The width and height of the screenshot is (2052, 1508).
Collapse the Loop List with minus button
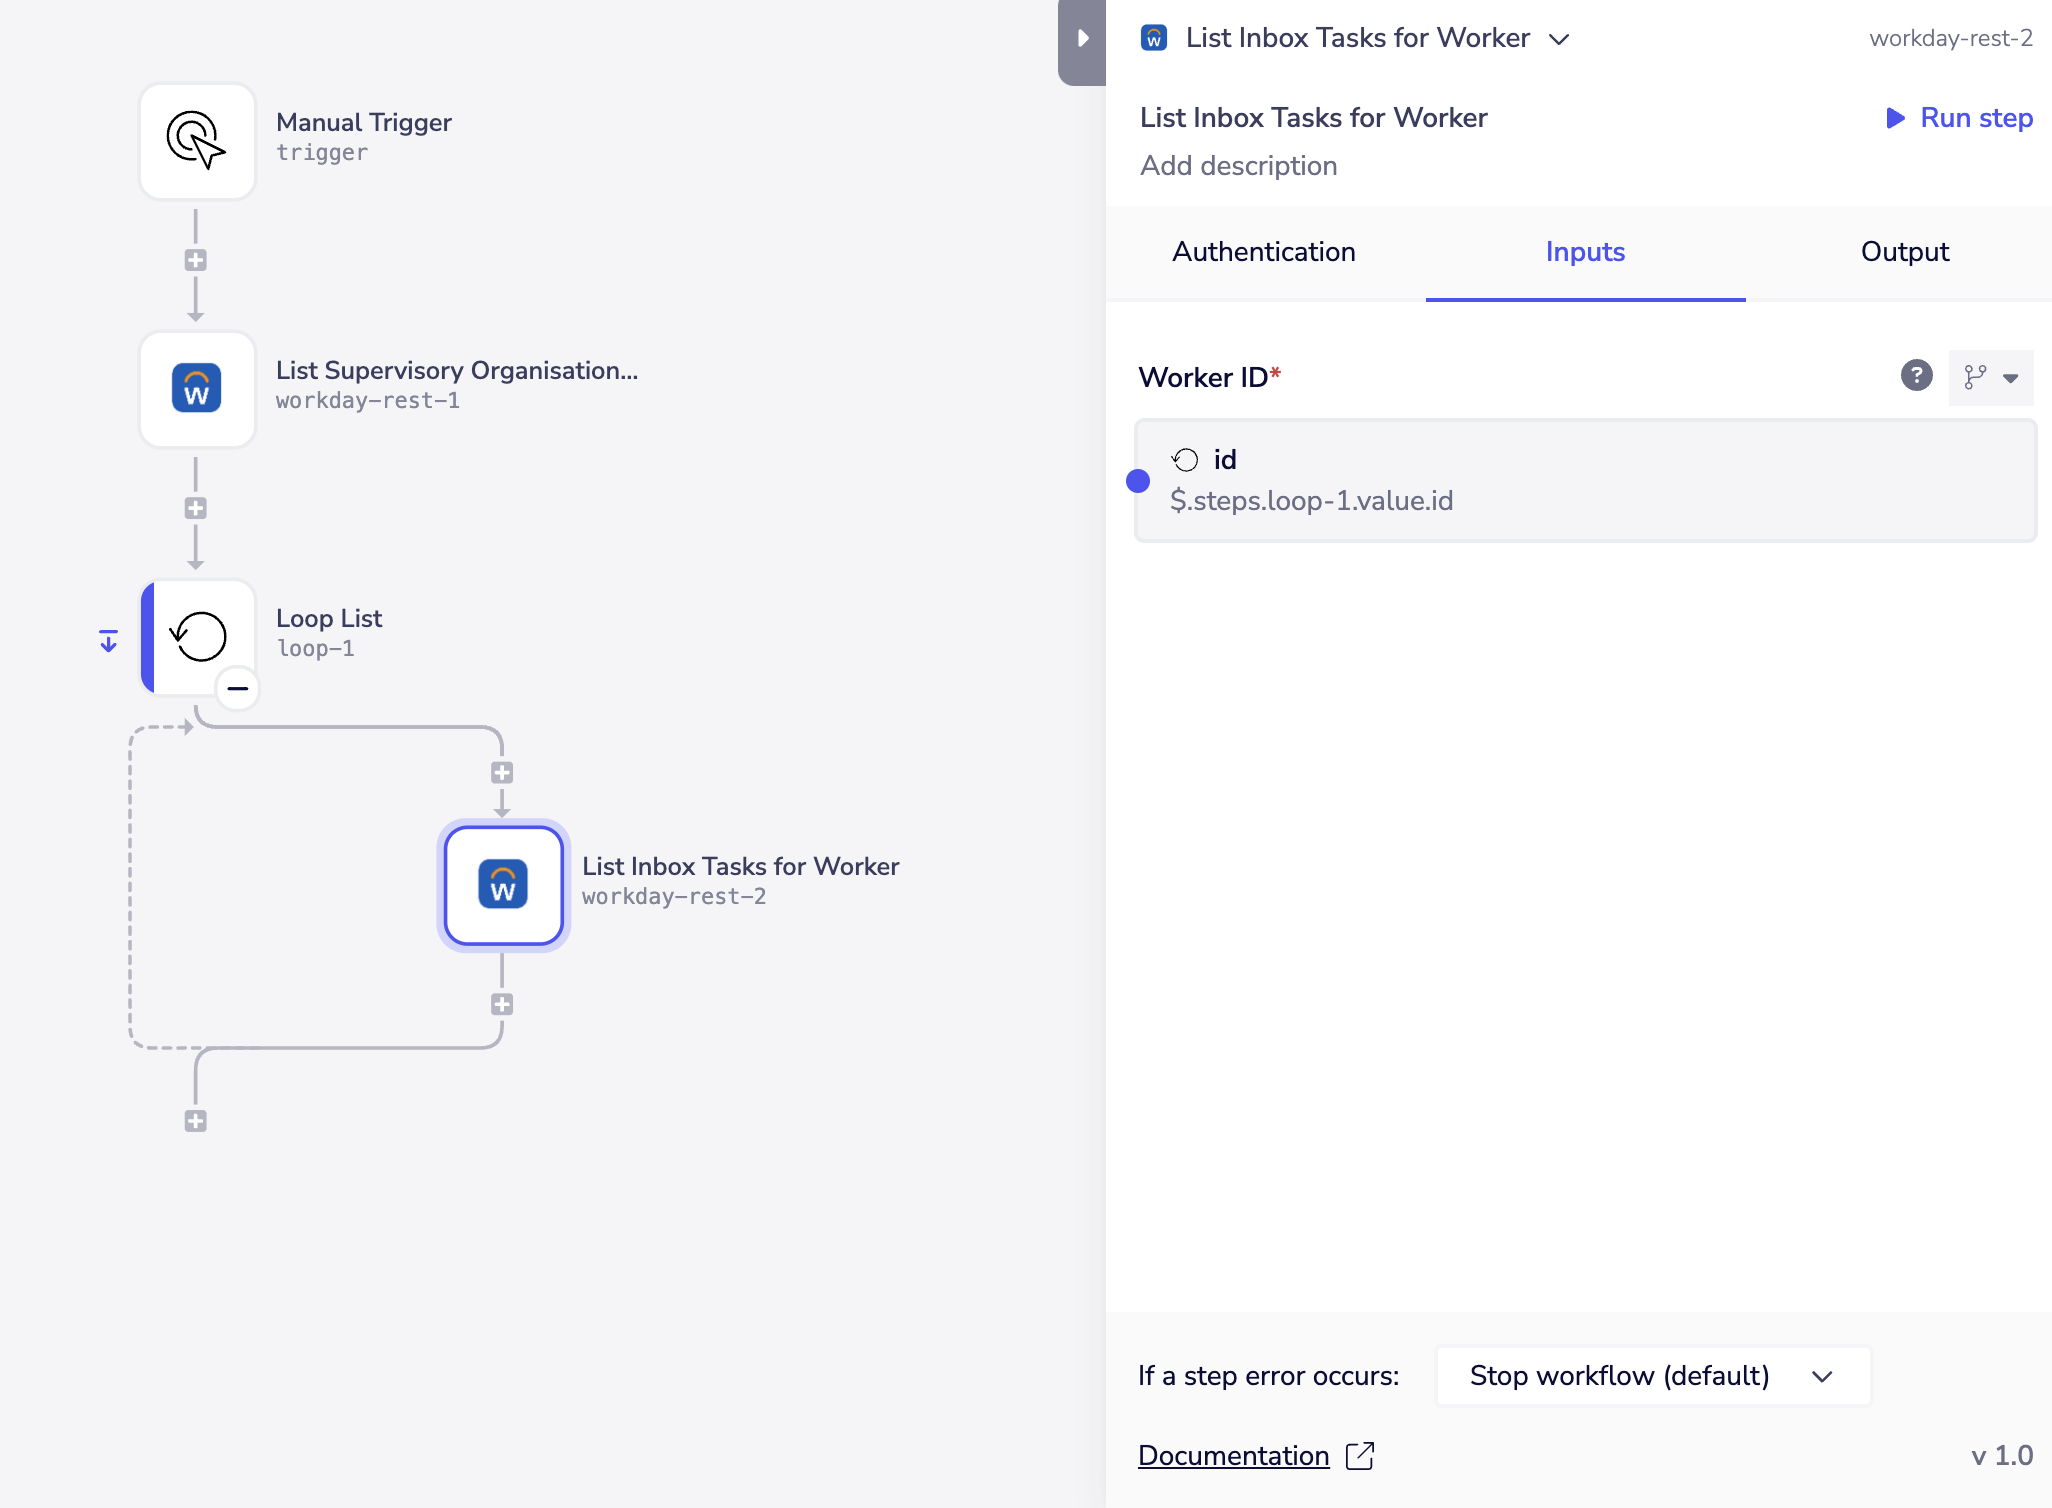pos(238,688)
